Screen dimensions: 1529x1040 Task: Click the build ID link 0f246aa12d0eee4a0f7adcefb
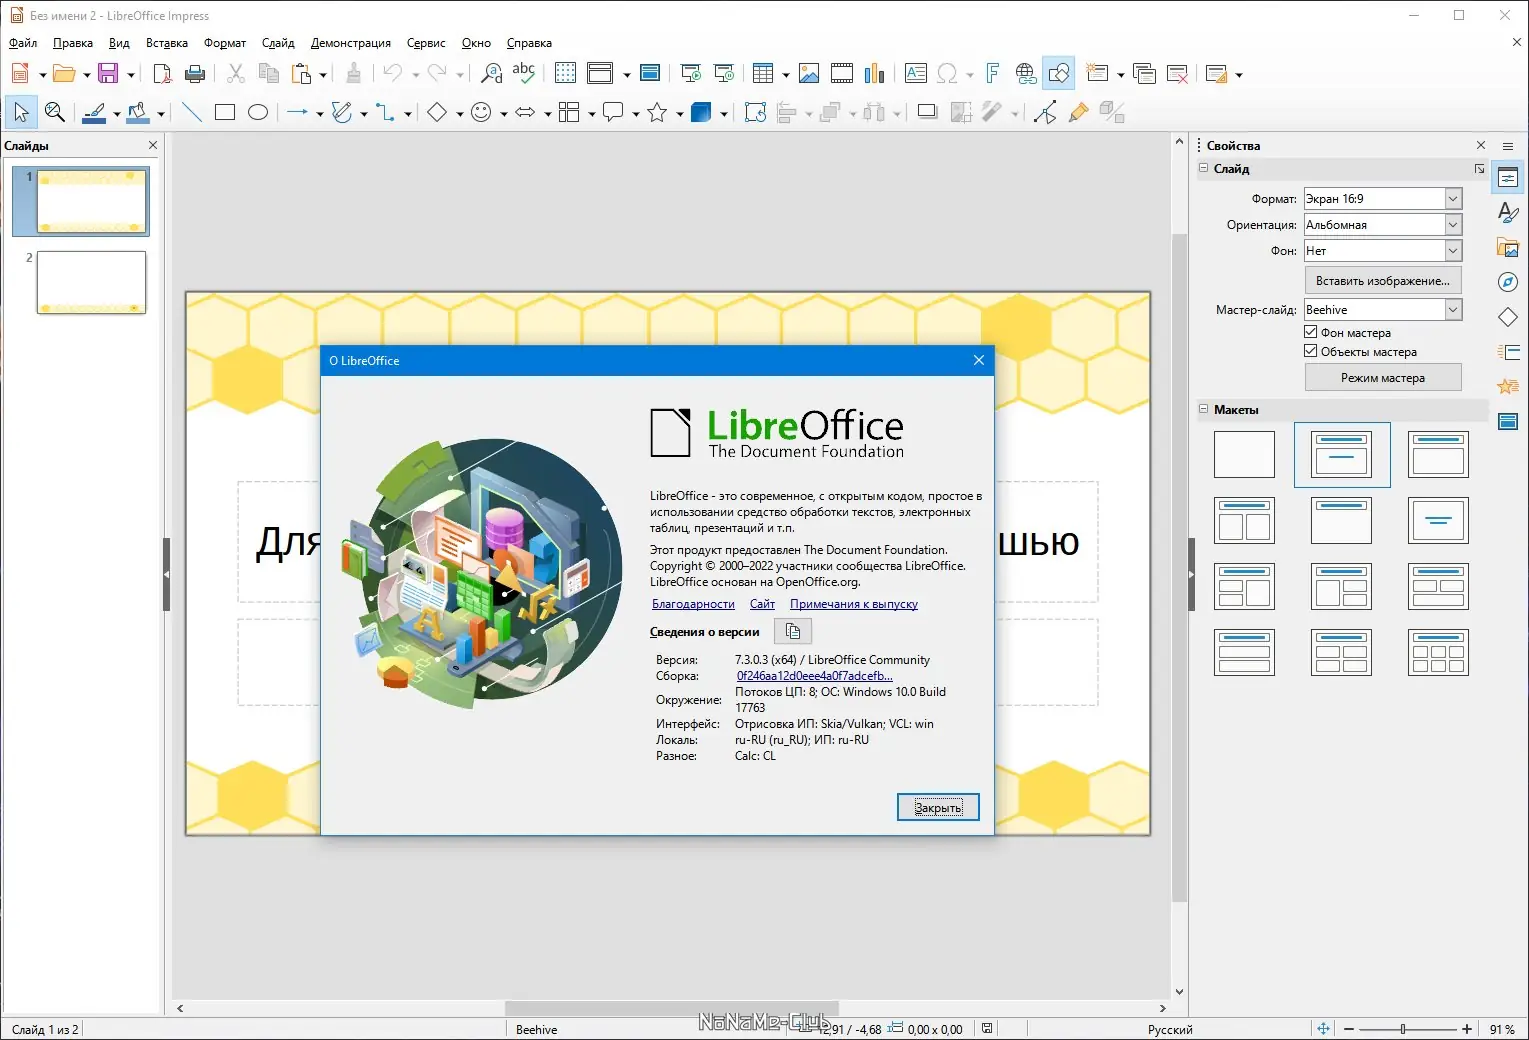pos(814,676)
